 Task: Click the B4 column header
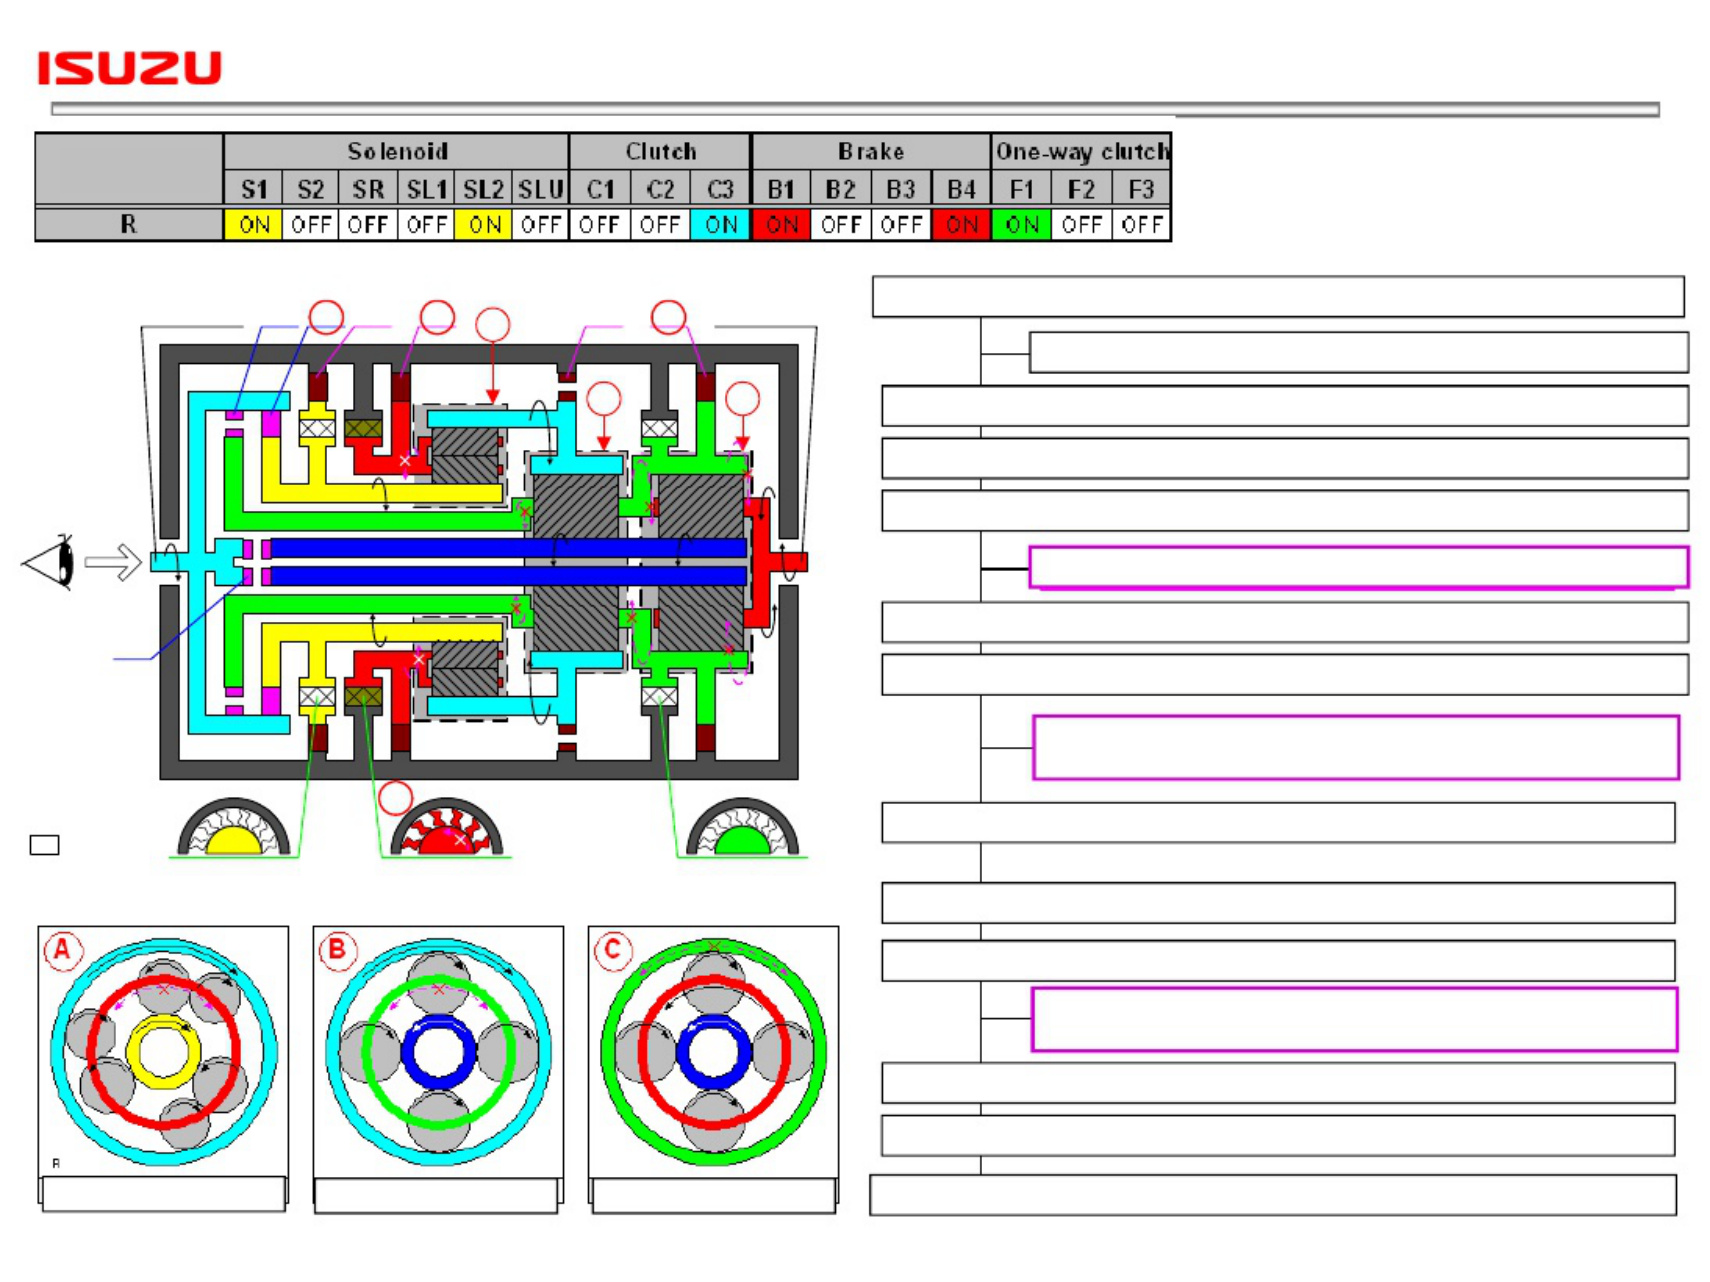[961, 189]
